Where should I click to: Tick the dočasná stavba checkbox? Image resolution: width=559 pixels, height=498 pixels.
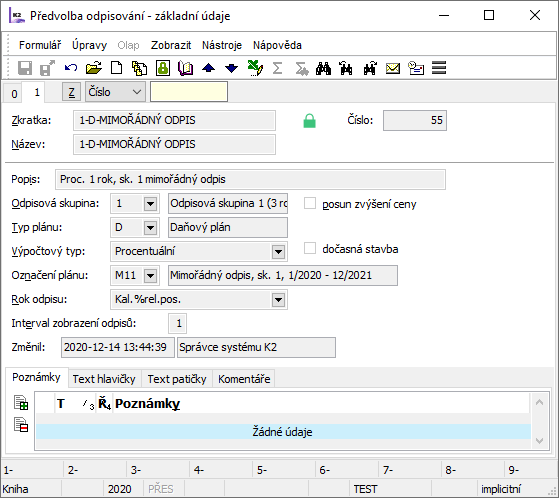[x=310, y=248]
